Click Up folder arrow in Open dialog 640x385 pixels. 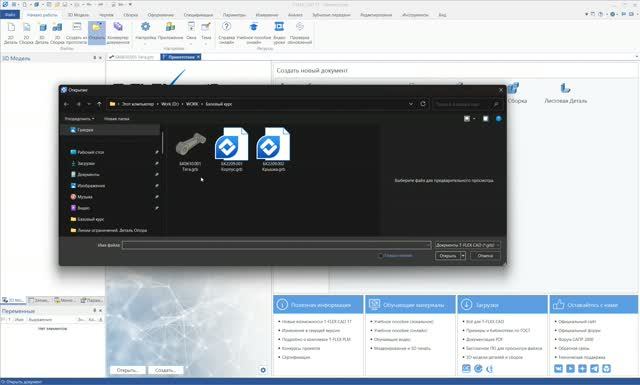[99, 104]
